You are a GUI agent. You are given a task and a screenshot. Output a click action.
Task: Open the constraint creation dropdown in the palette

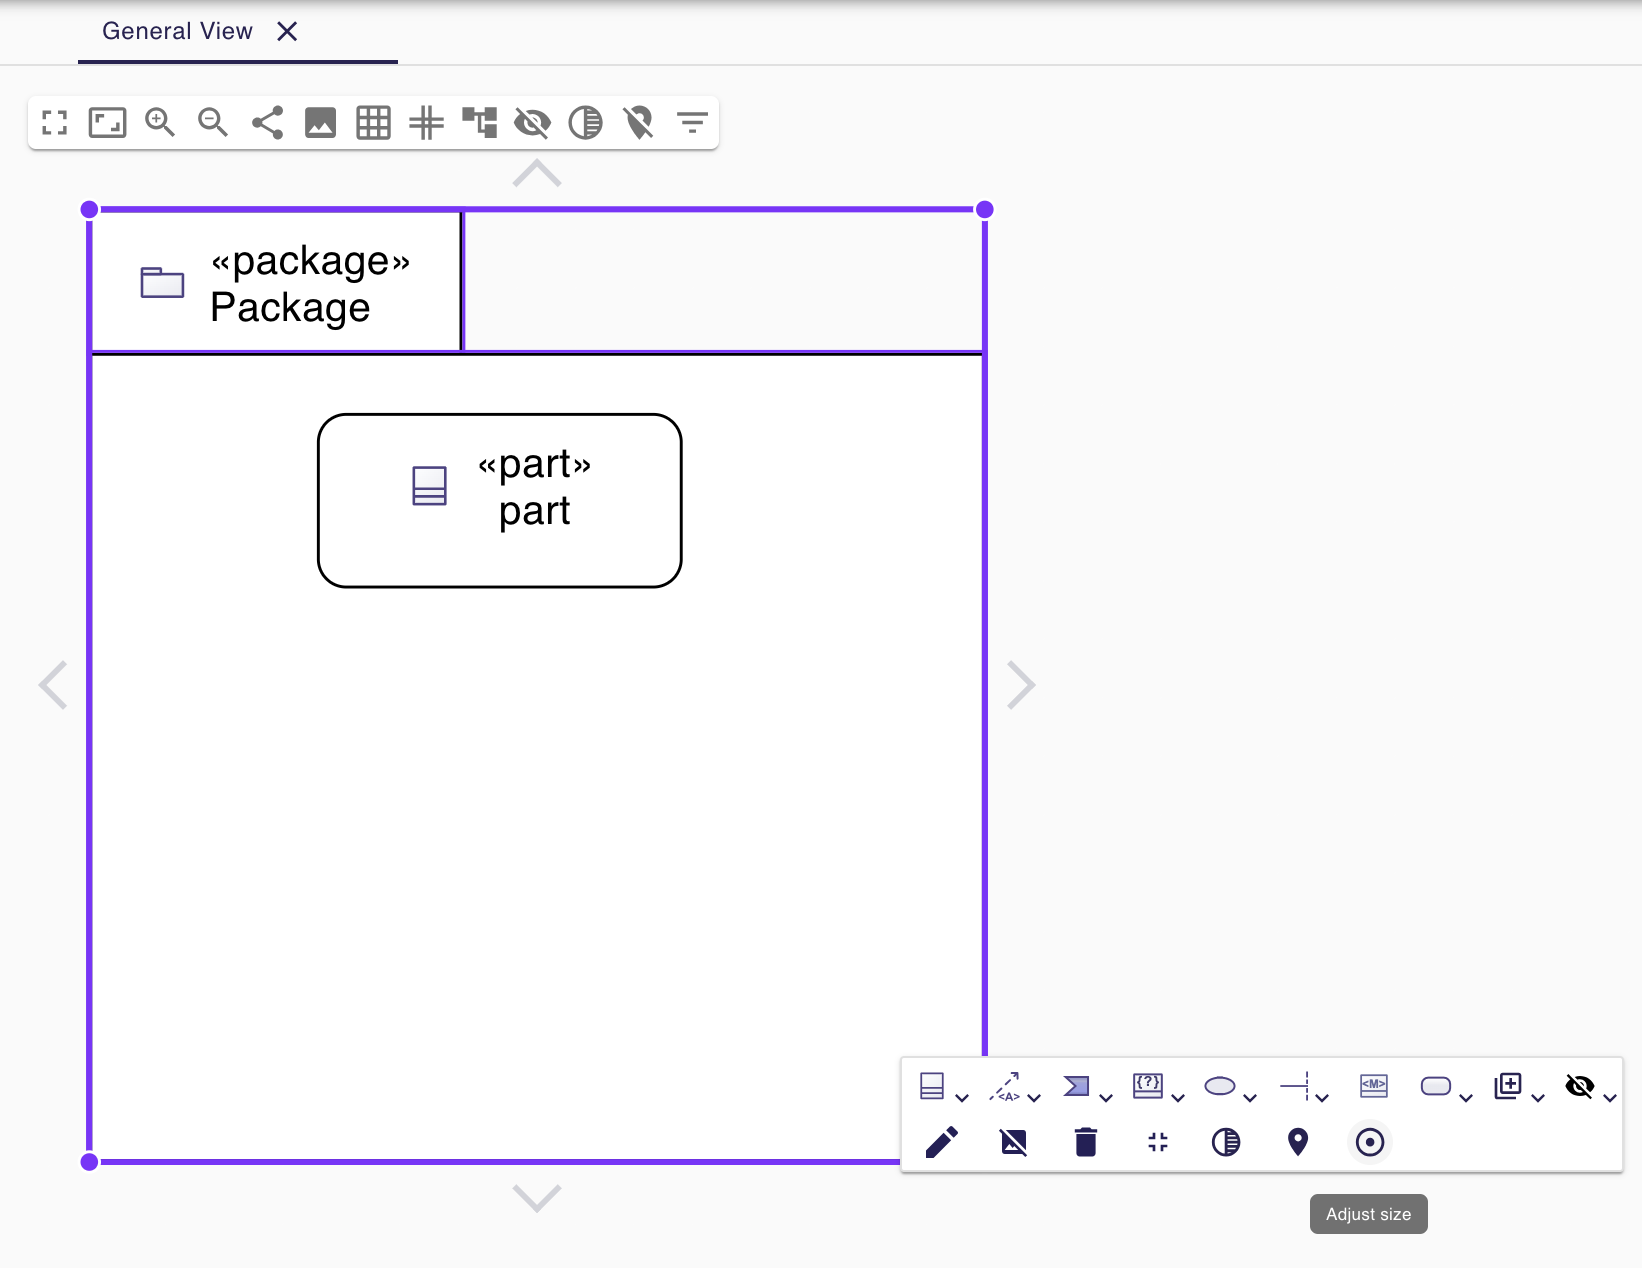(1177, 1093)
